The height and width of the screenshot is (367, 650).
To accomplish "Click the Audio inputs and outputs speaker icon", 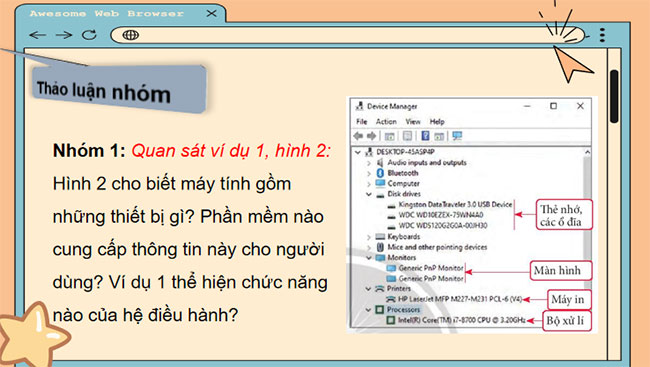I will pyautogui.click(x=380, y=163).
